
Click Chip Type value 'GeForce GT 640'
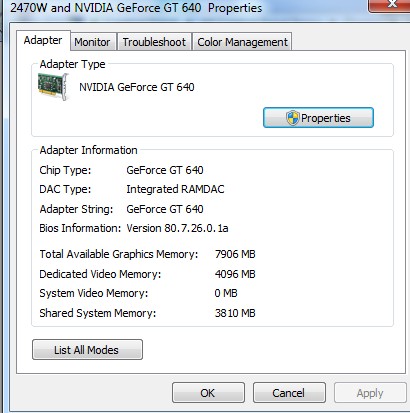[x=165, y=170]
